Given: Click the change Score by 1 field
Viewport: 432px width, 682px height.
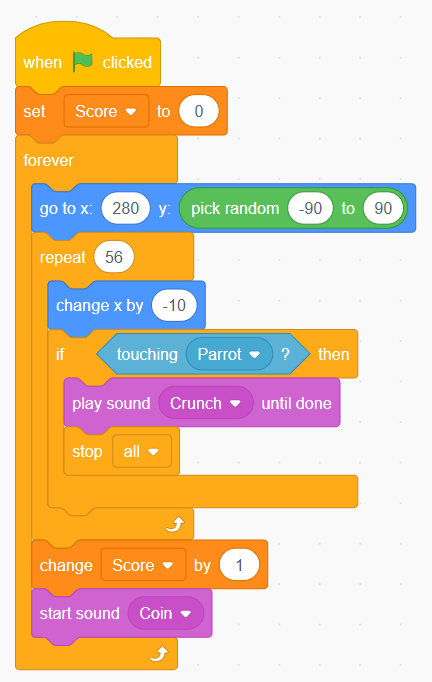Looking at the screenshot, I should 239,565.
